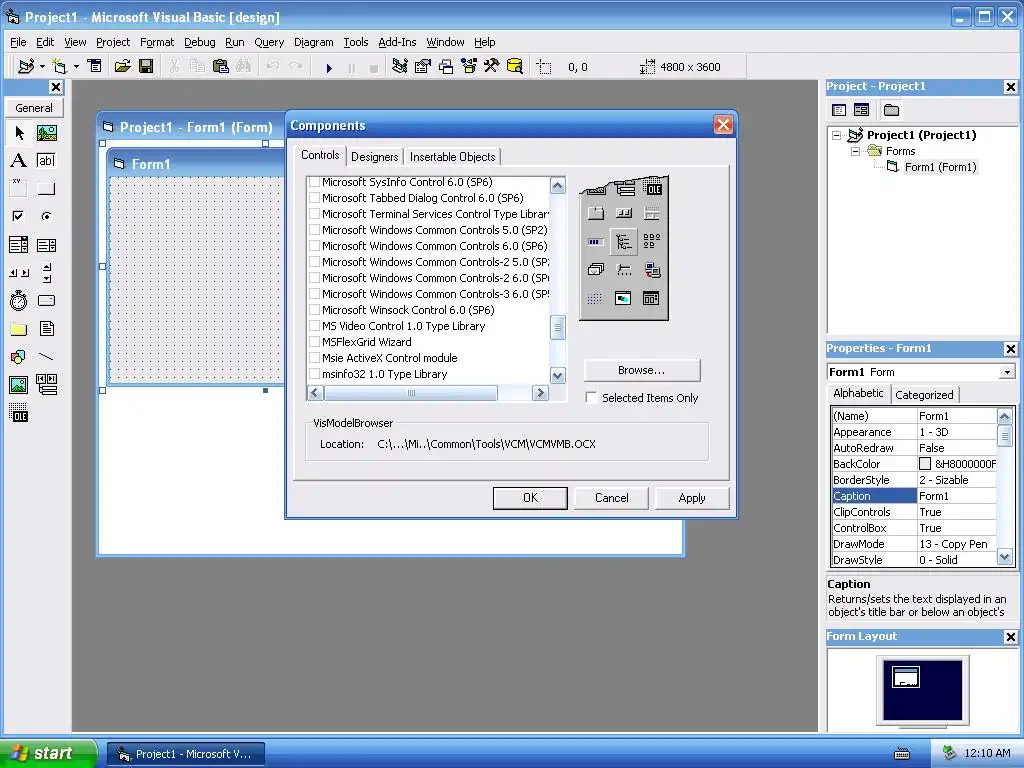Switch to Designers tab
1024x768 pixels.
374,157
